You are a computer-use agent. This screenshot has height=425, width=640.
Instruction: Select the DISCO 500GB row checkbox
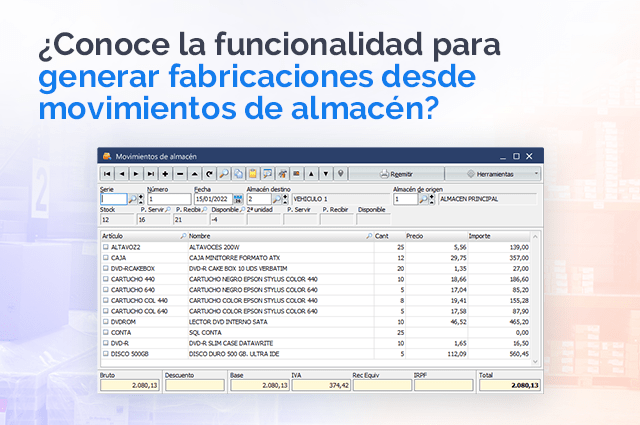(106, 352)
